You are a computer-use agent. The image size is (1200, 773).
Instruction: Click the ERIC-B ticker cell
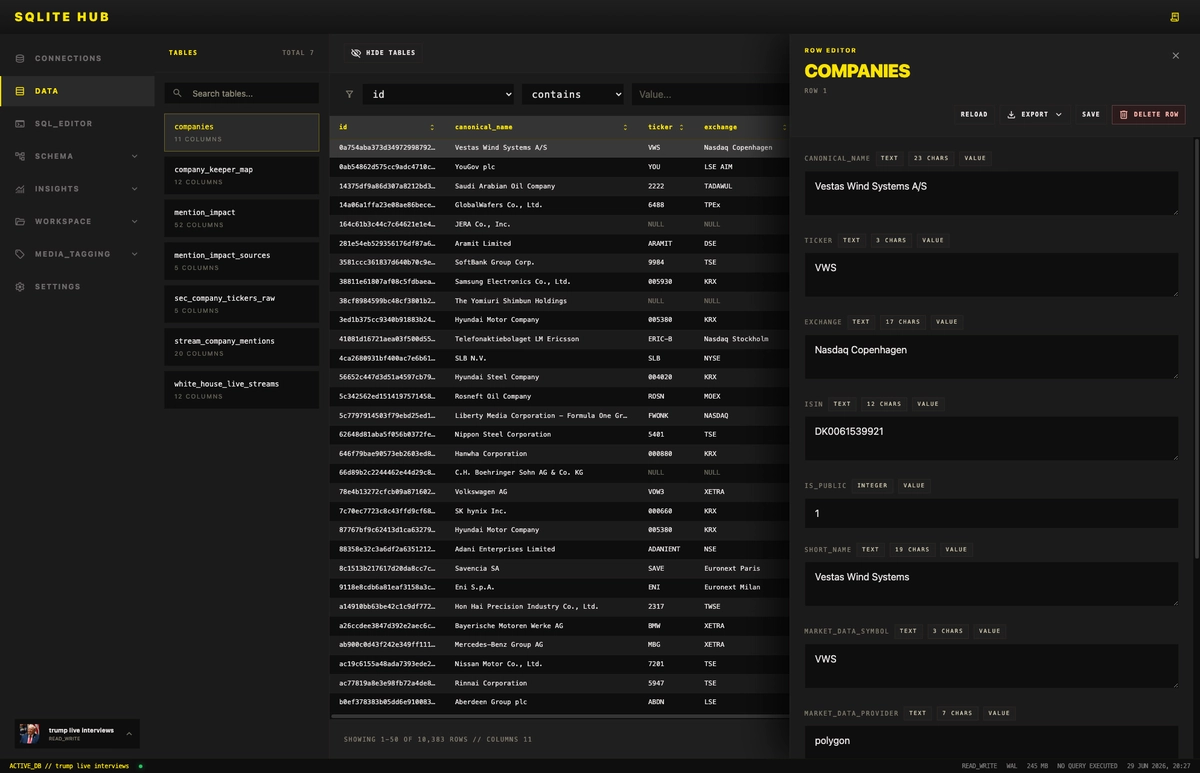(660, 339)
